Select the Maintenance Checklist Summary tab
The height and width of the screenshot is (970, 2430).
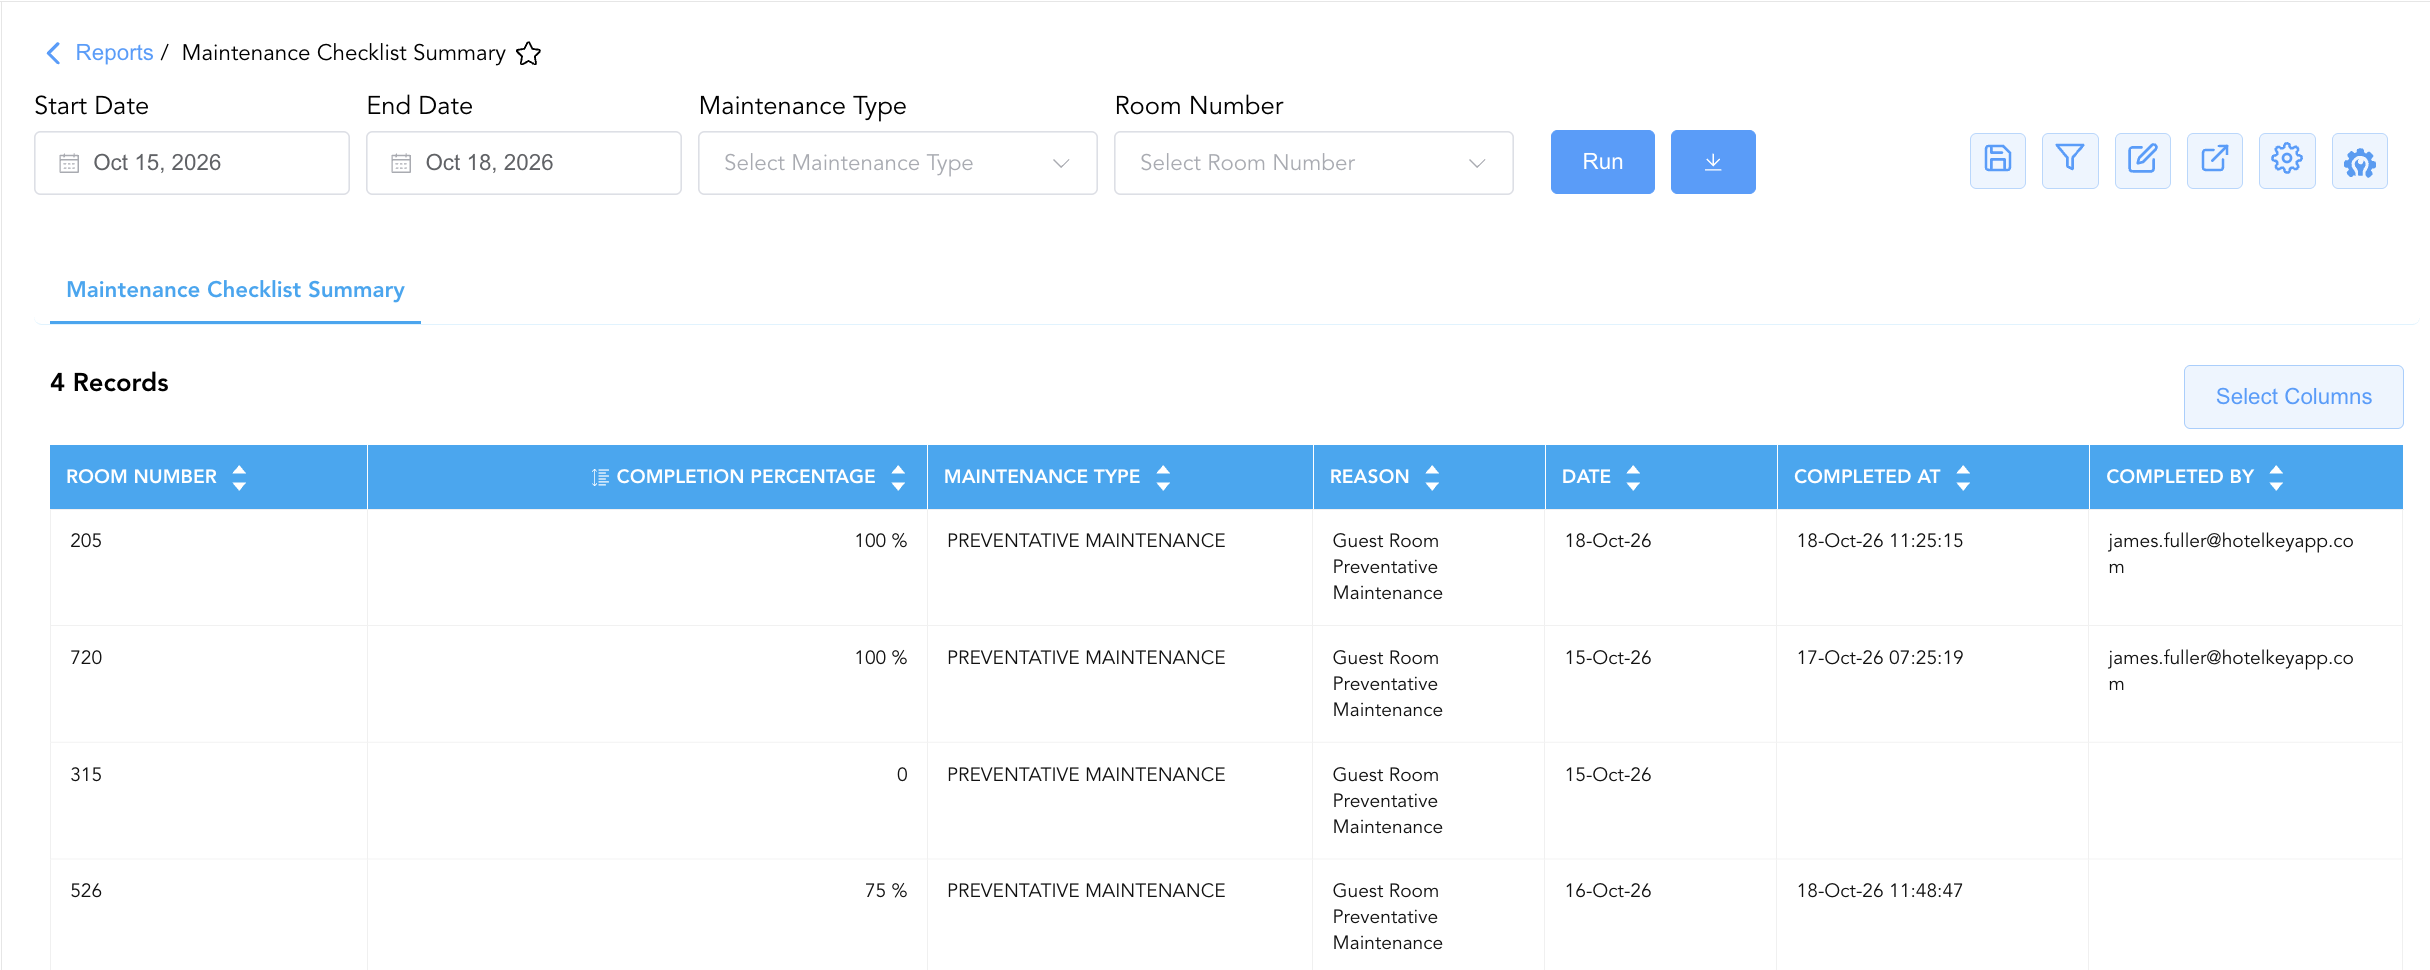(x=235, y=290)
